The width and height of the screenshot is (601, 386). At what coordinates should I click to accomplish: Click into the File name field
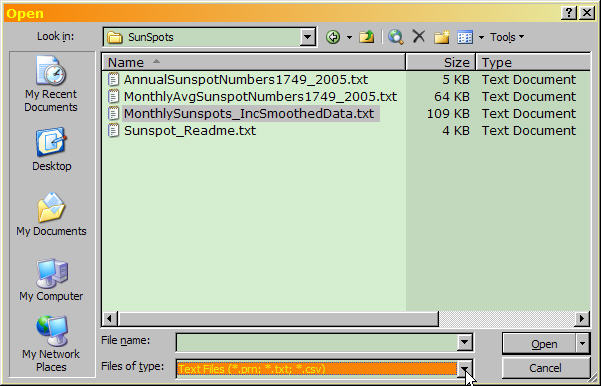[x=317, y=342]
